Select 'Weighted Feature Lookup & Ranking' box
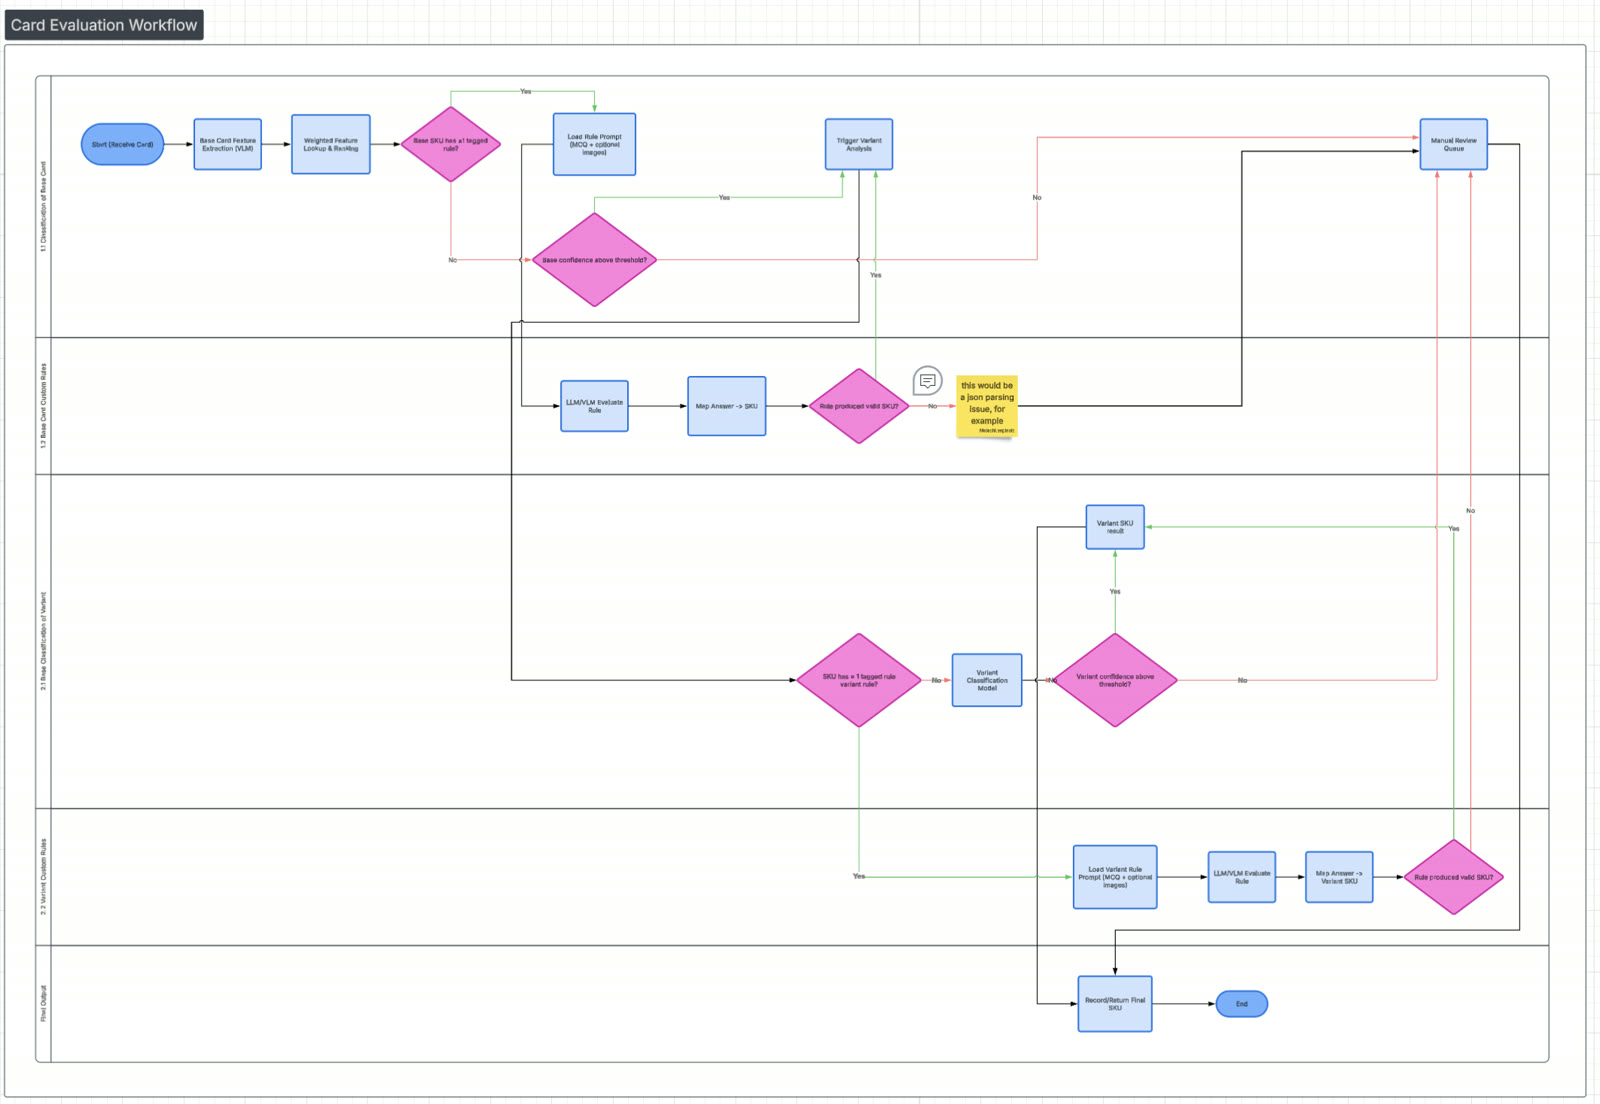The image size is (1600, 1104). (x=331, y=144)
